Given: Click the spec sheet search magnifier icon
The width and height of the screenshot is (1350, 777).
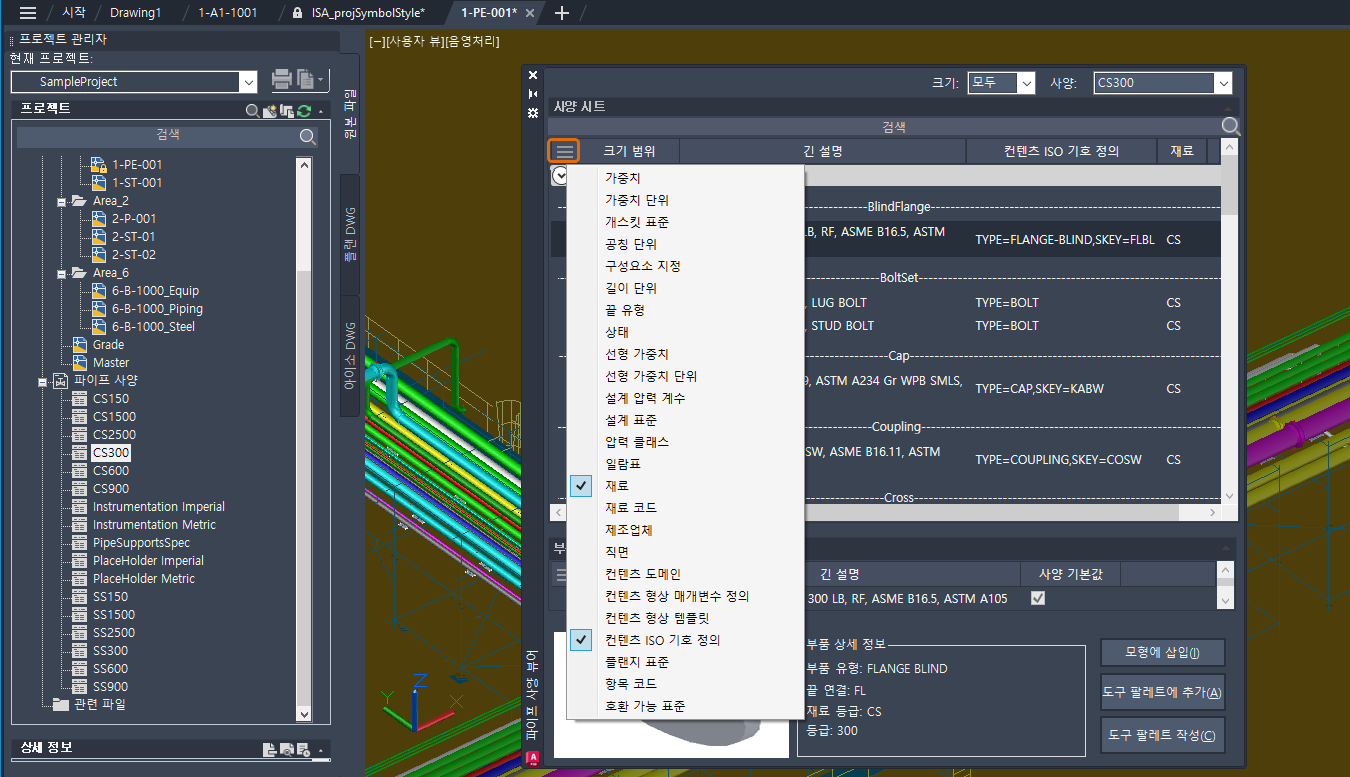Looking at the screenshot, I should click(x=1231, y=126).
